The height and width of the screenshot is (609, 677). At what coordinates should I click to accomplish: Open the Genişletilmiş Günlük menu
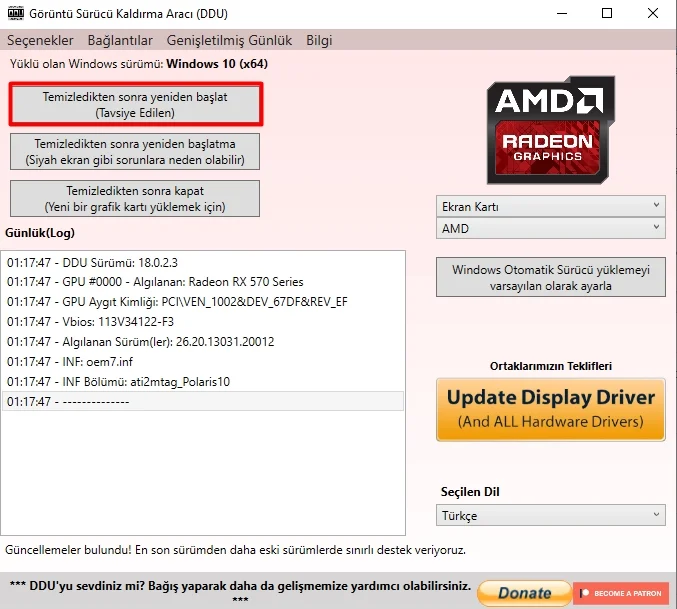(229, 40)
